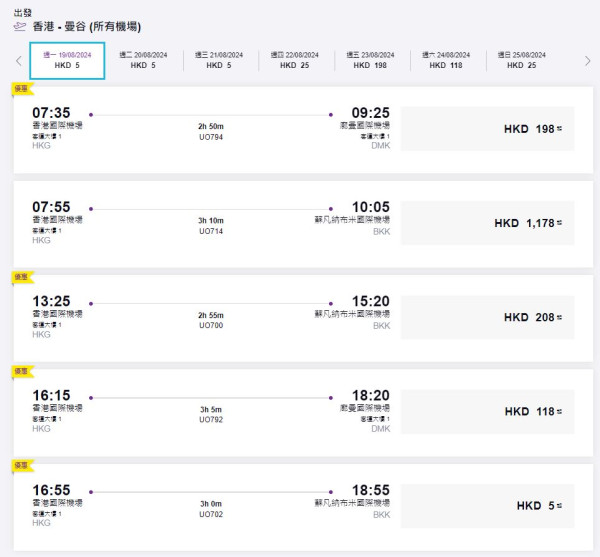Select the 23/08/2024 HKD 198 tab
This screenshot has height=557, width=600.
click(370, 60)
